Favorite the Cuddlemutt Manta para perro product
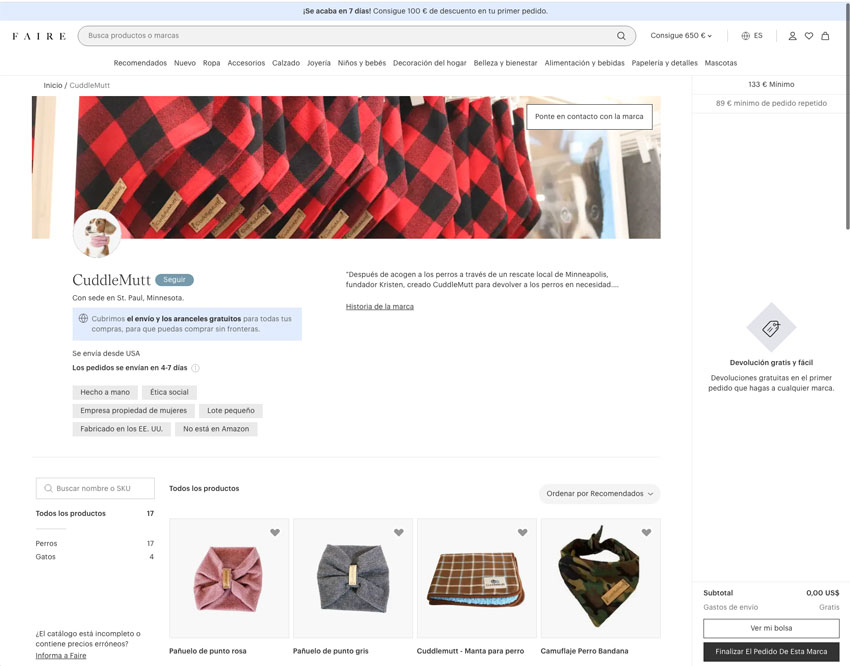This screenshot has width=850, height=666. pos(523,533)
